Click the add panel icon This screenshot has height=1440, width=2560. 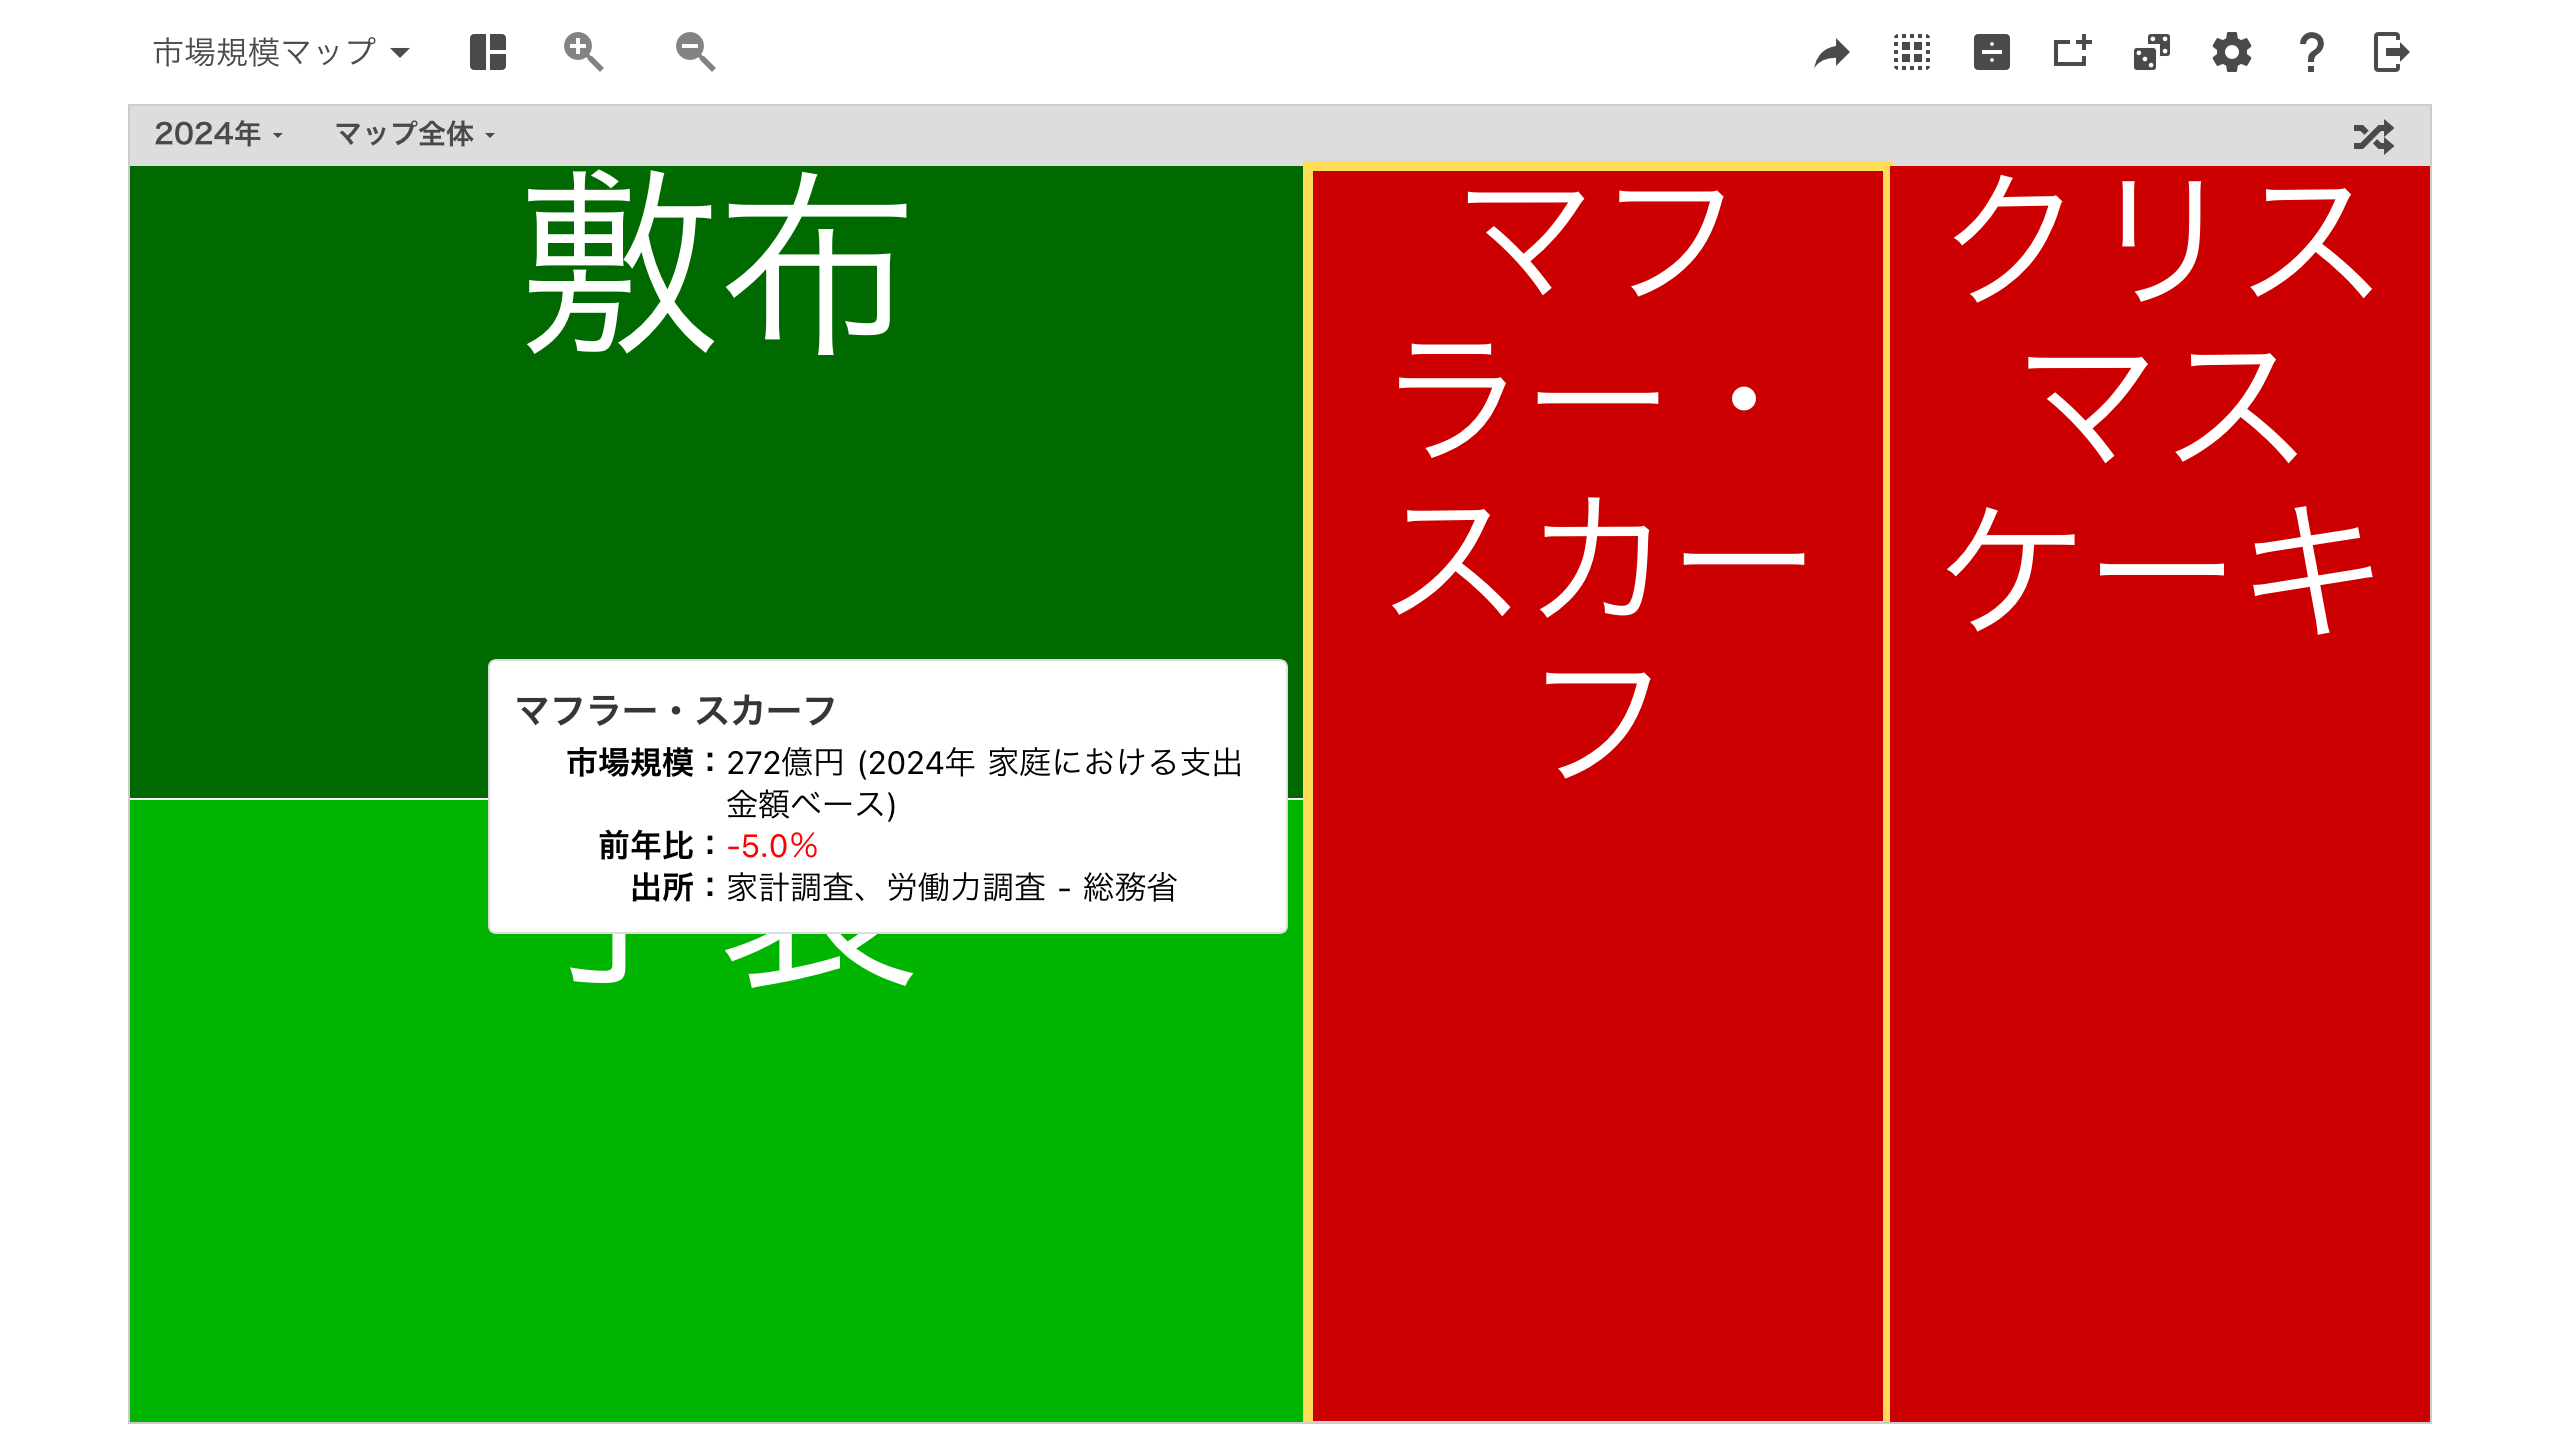2071,51
